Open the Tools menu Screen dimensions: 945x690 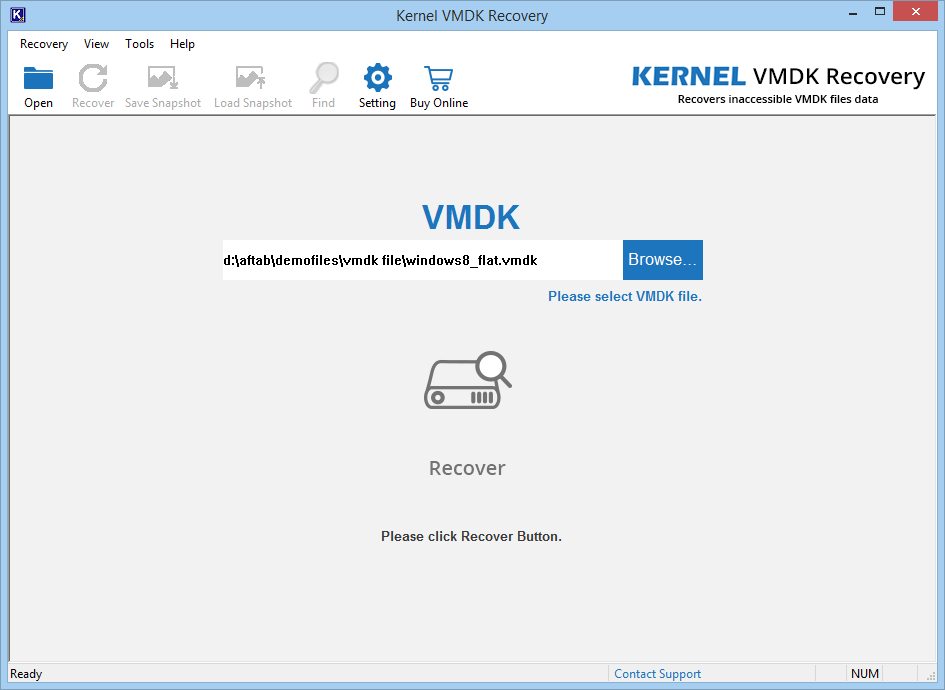tap(139, 44)
